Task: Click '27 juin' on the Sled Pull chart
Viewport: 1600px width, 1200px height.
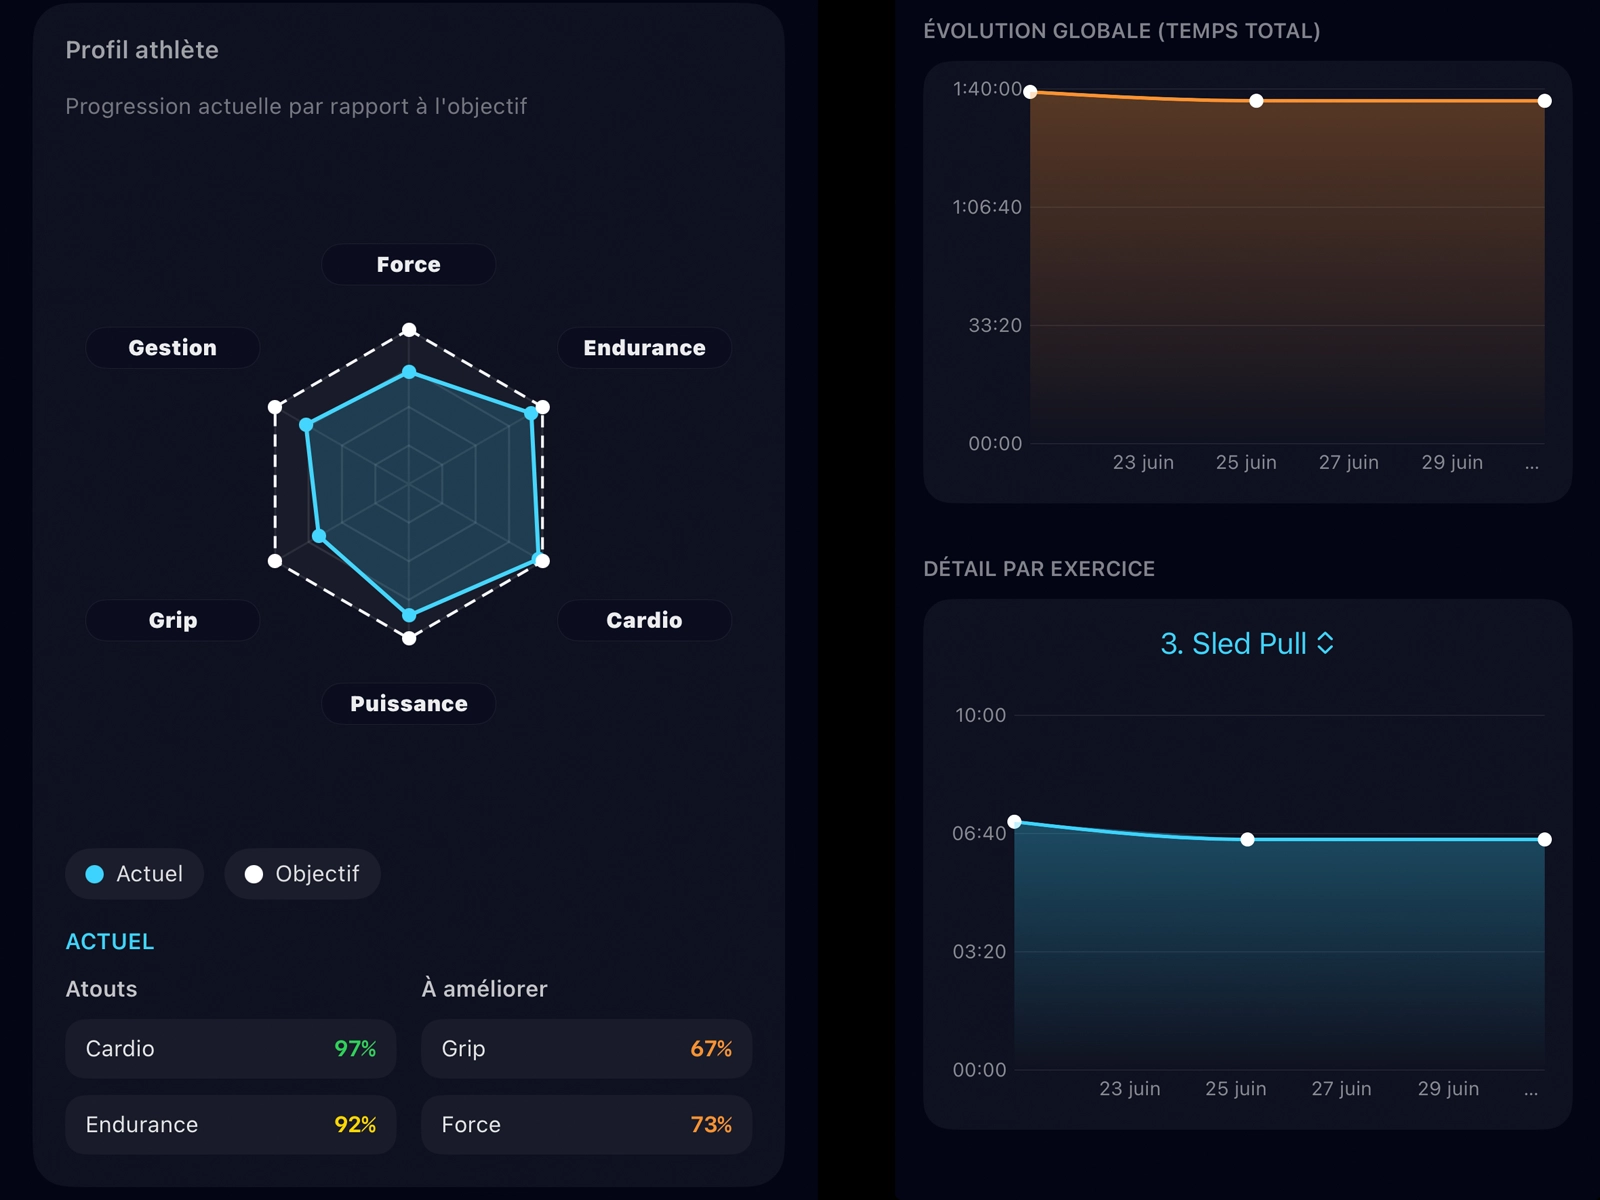Action: coord(1342,1088)
